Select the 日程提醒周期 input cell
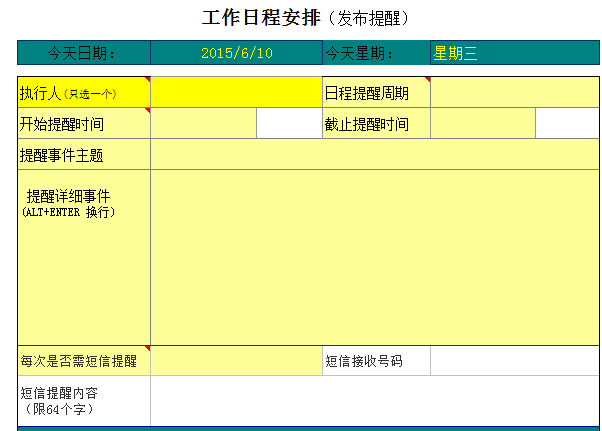This screenshot has height=431, width=602. [514, 93]
